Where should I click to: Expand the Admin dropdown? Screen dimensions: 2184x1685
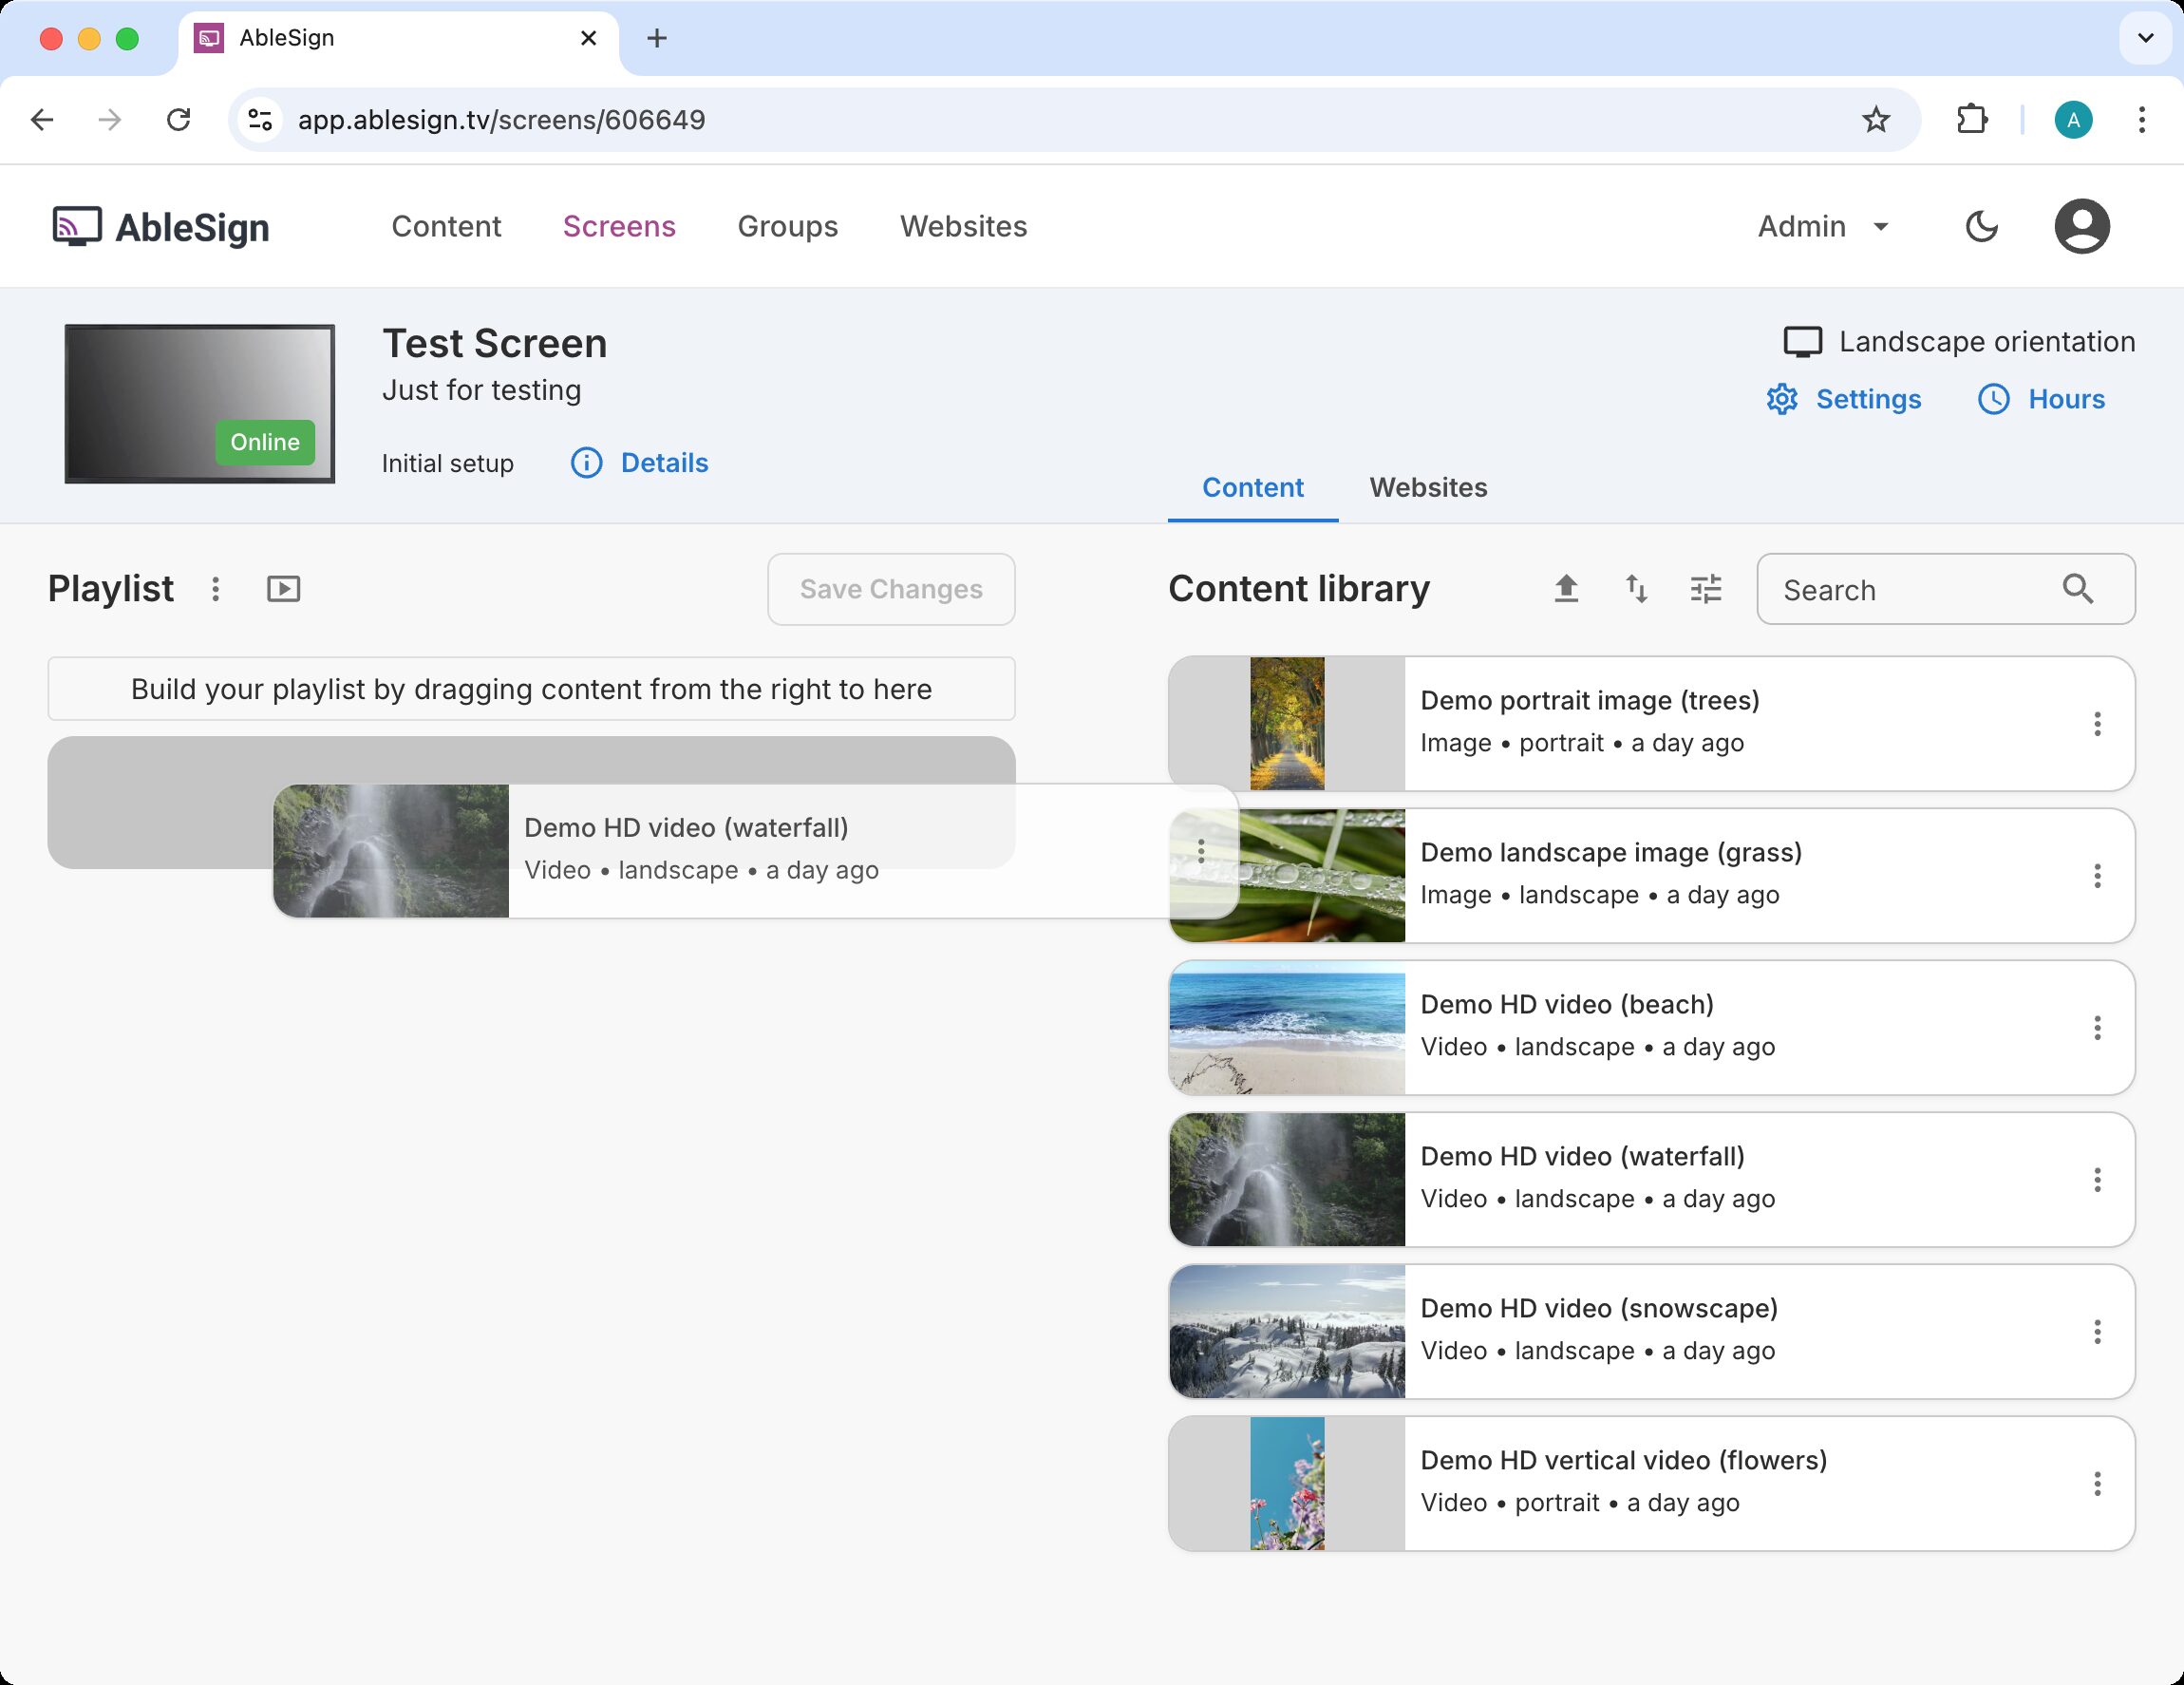[x=1823, y=226]
